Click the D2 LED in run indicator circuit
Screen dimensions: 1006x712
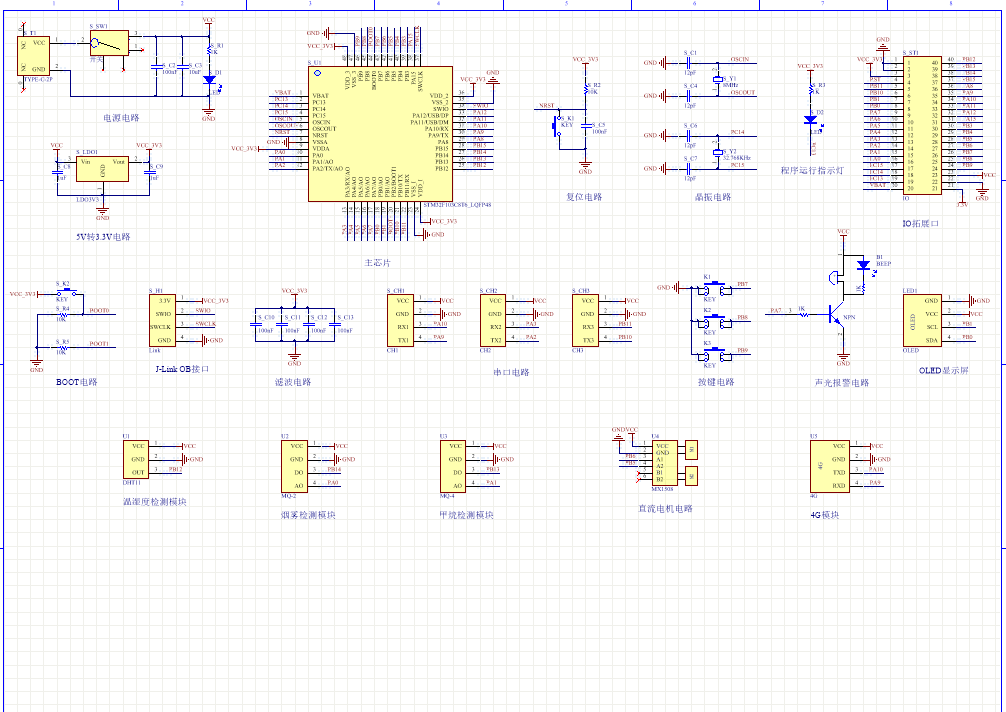pos(809,119)
